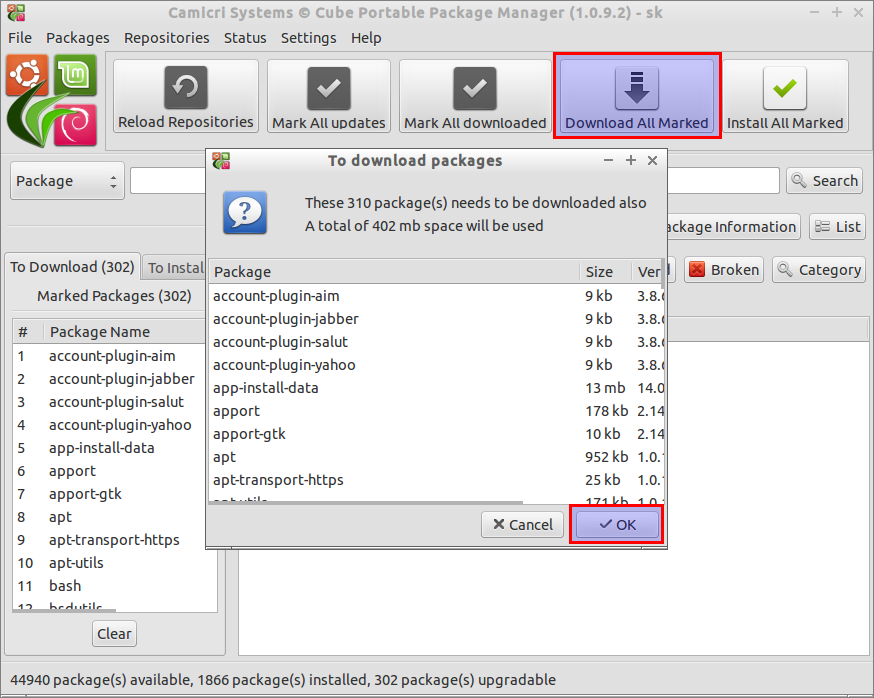The image size is (874, 698).
Task: Click the Reload Repositories toolbar icon
Action: click(186, 87)
